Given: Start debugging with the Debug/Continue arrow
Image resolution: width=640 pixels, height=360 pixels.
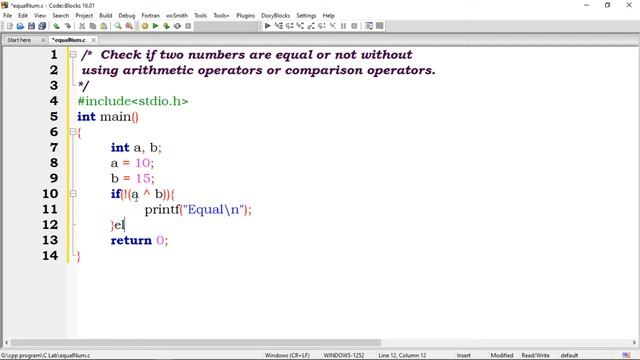Looking at the screenshot, I should tap(267, 26).
